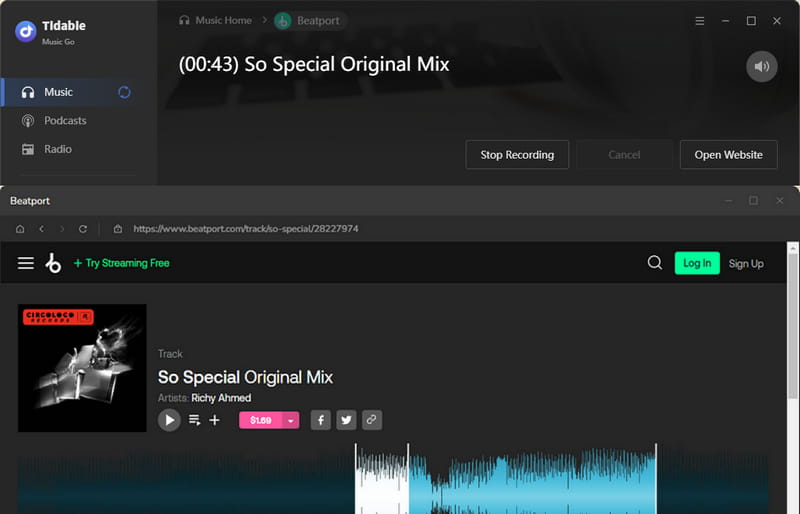
Task: Click the Tidable Music Go logo
Action: 26,31
